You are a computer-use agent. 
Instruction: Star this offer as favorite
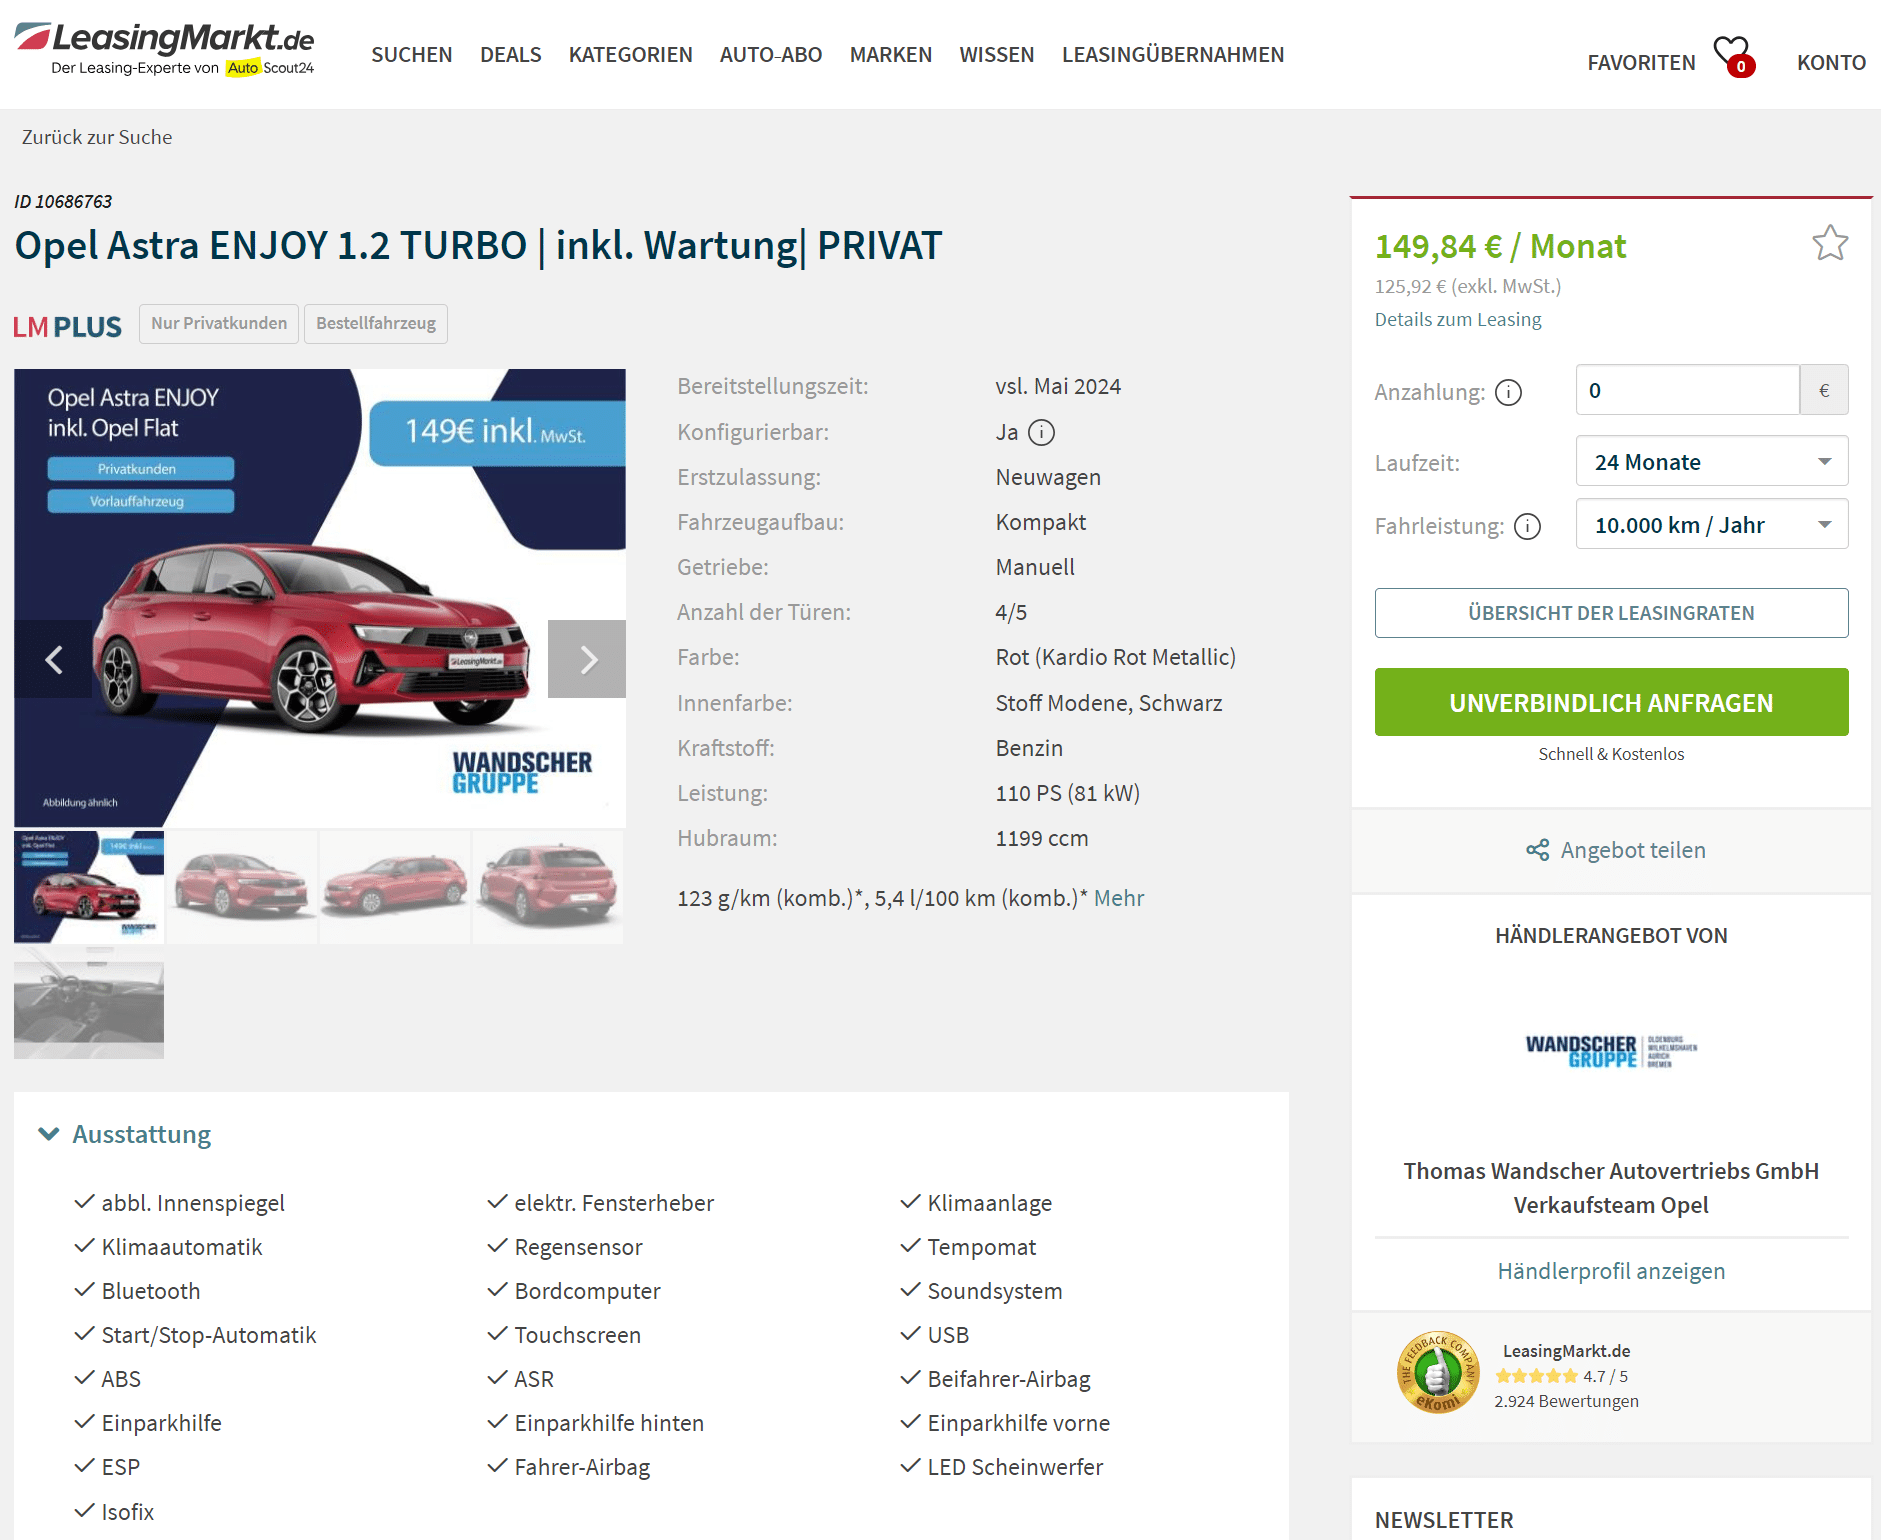tap(1830, 243)
